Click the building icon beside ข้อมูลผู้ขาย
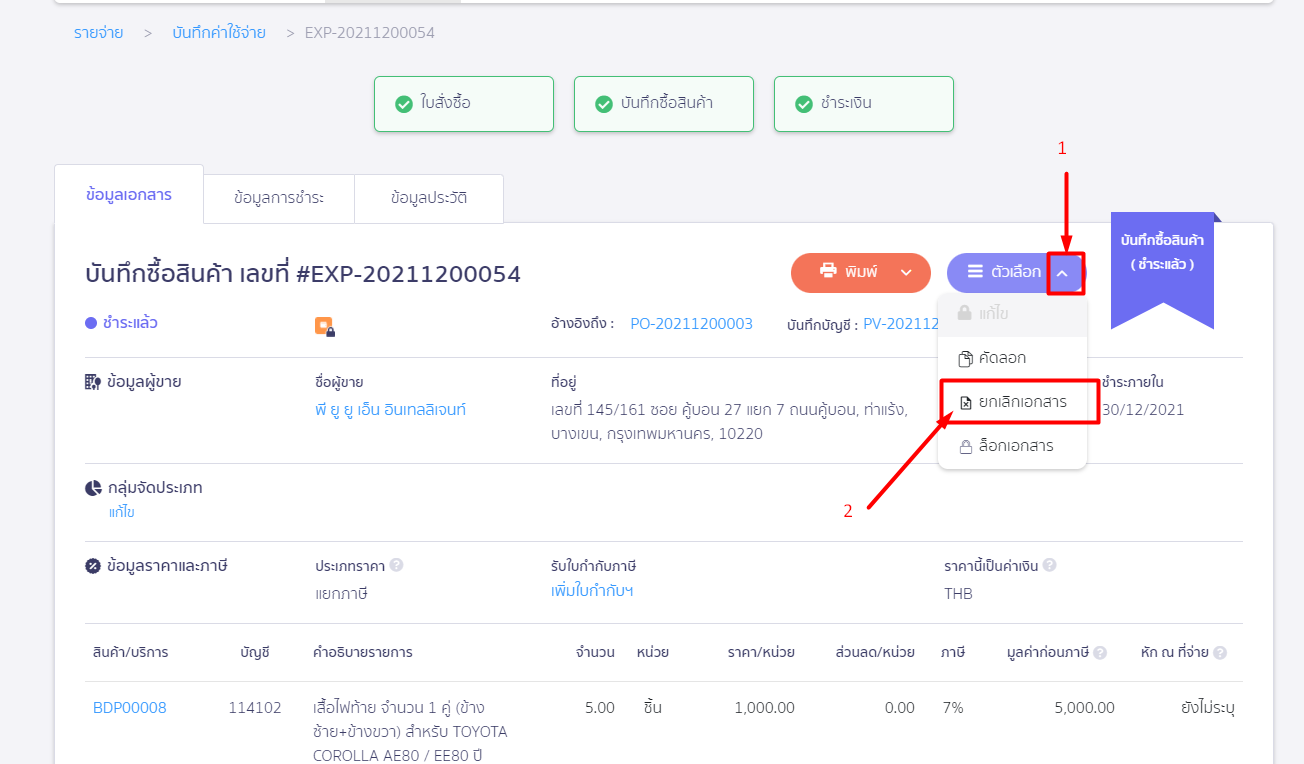 tap(93, 382)
